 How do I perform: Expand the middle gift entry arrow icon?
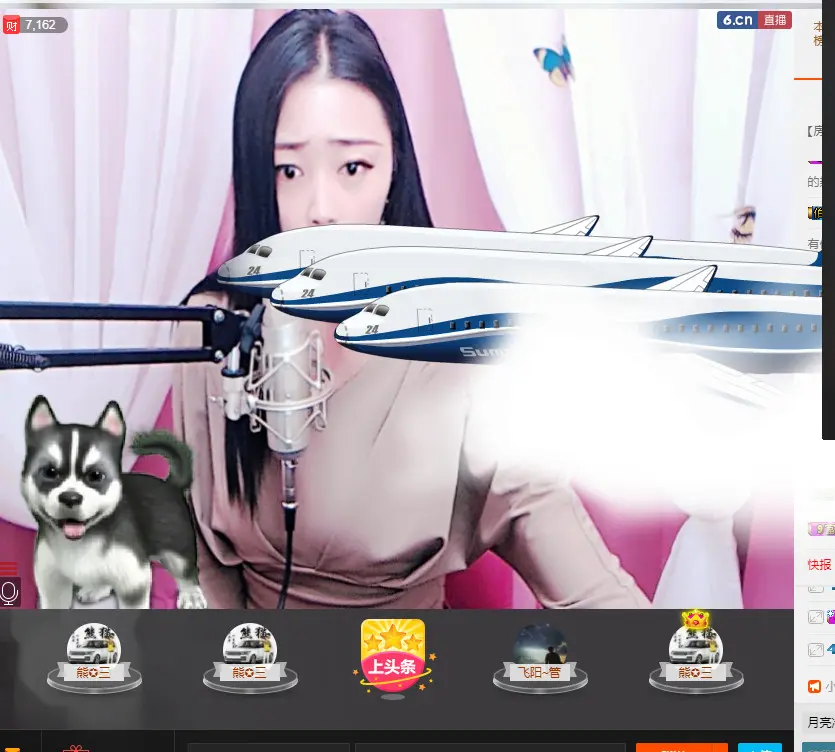pos(816,617)
